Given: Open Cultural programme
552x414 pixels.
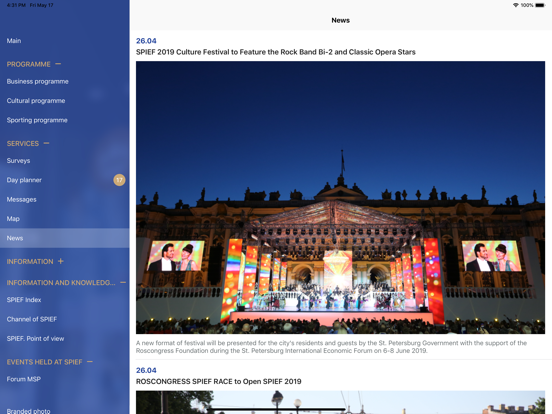Looking at the screenshot, I should [64, 101].
